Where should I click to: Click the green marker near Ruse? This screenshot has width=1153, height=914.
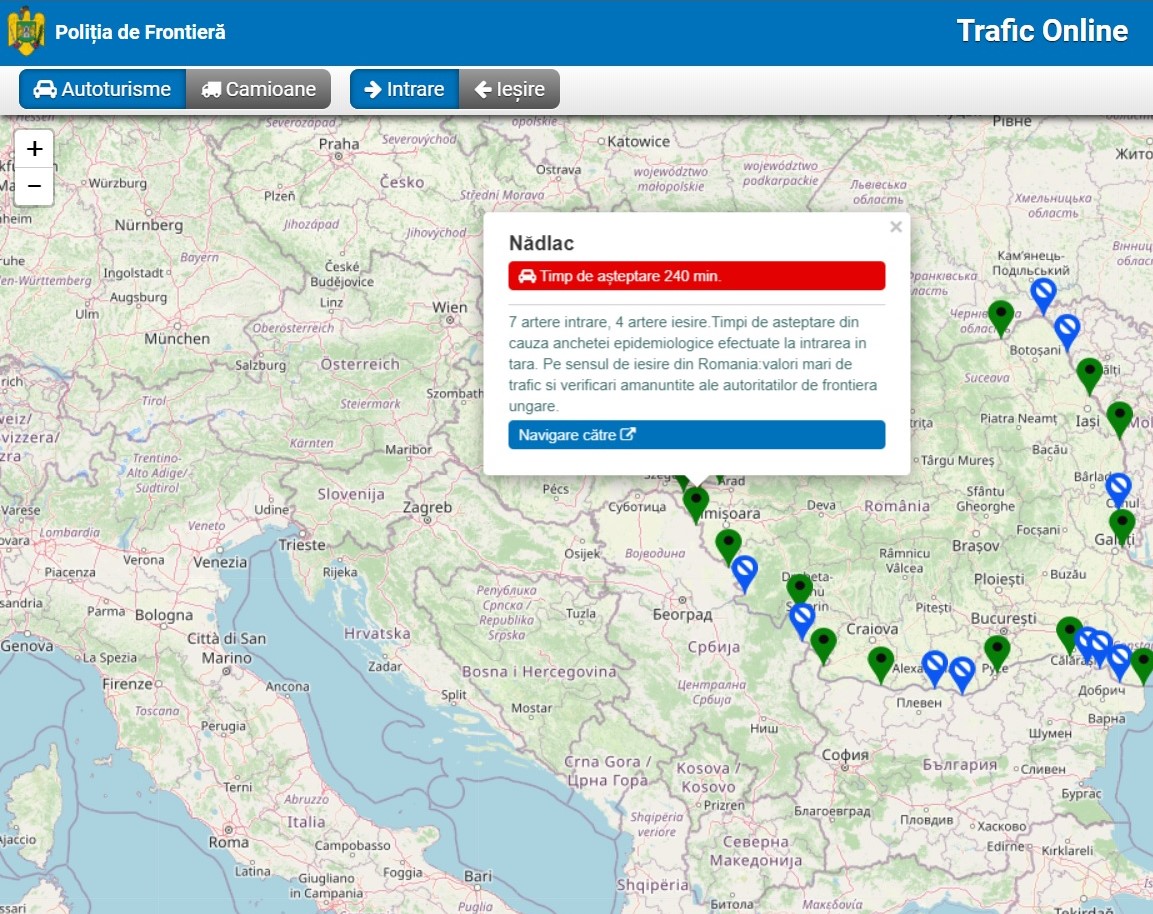pyautogui.click(x=997, y=650)
